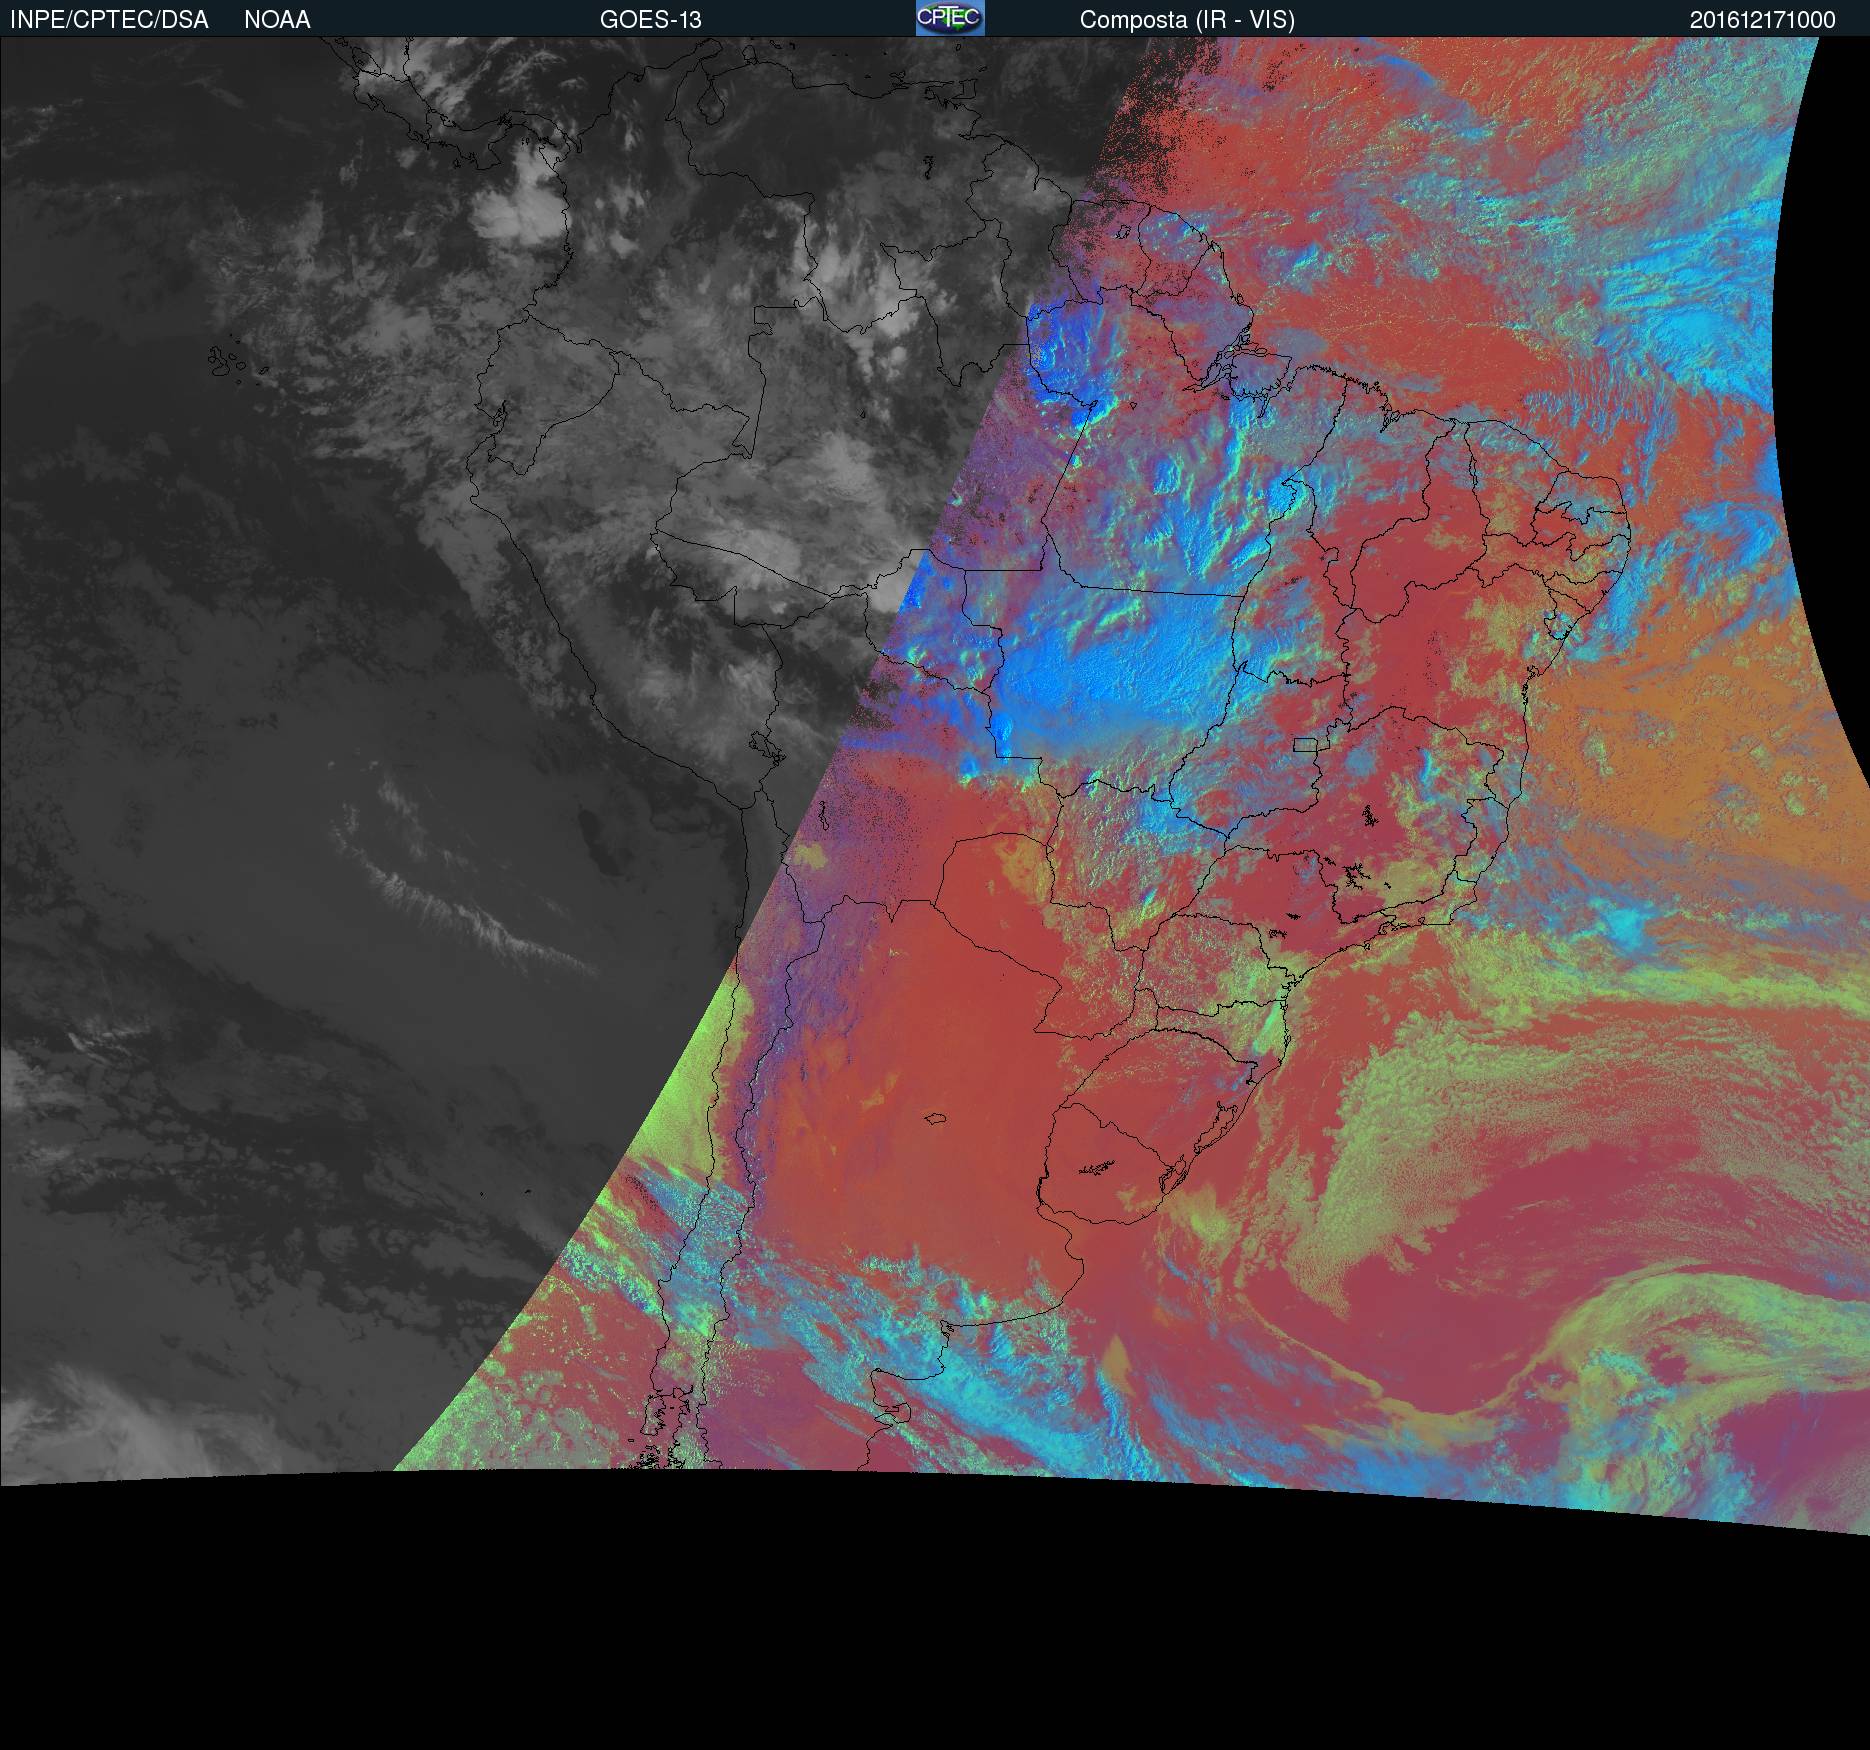The image size is (1870, 1750).
Task: Select the GOES-13 satellite title
Action: (x=650, y=20)
